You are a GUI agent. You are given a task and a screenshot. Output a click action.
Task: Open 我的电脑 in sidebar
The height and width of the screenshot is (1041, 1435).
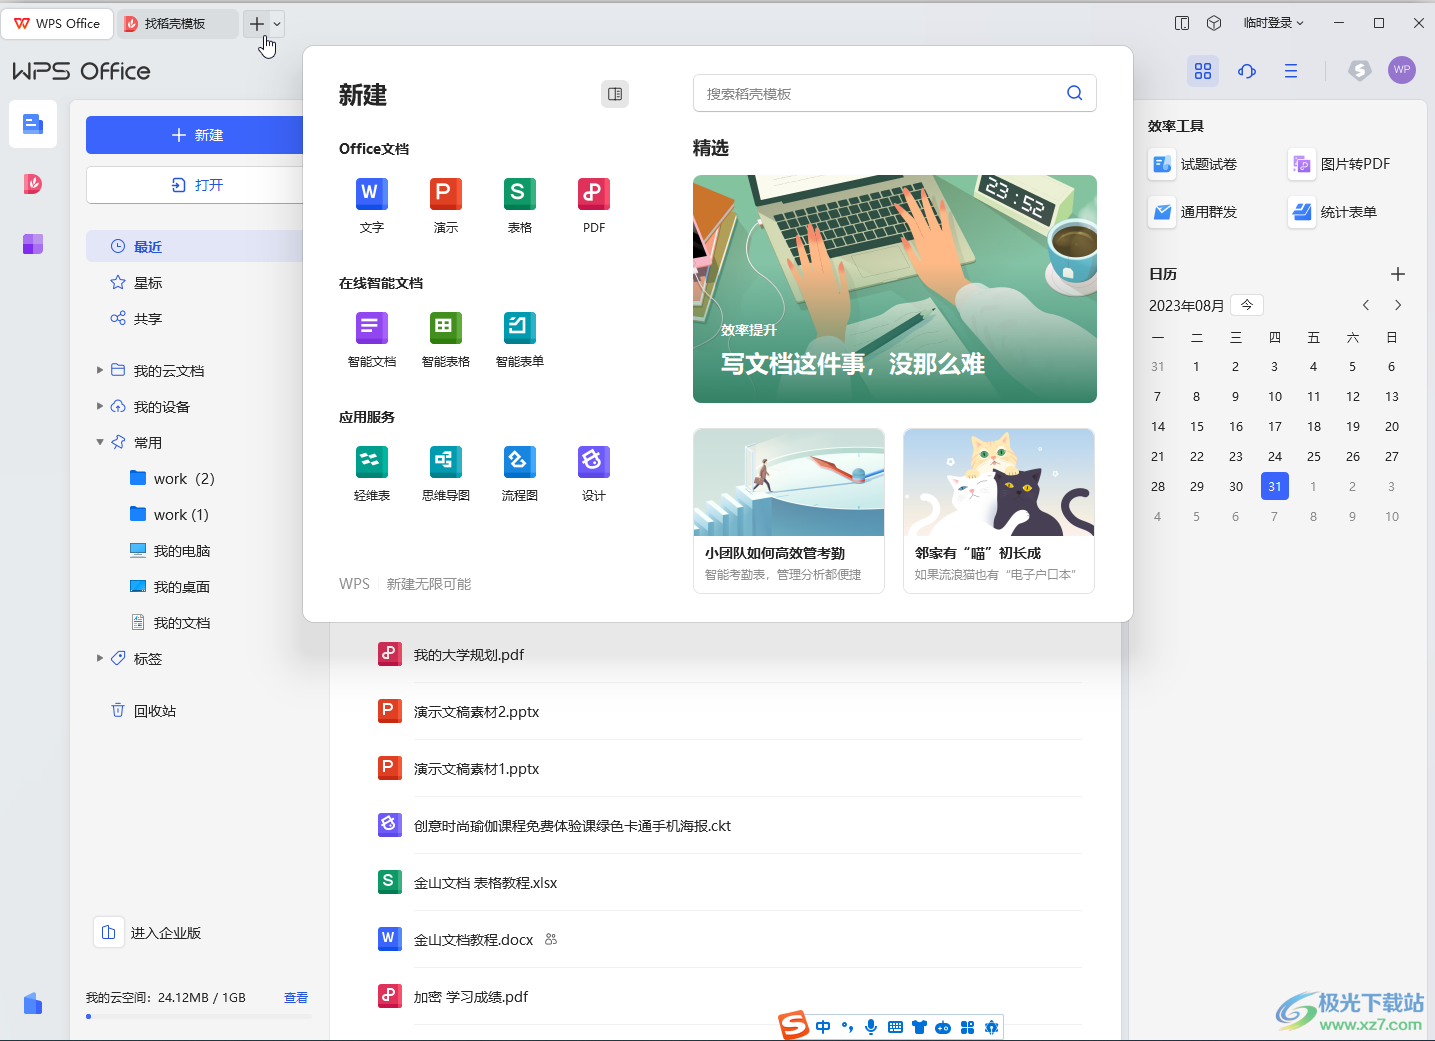point(170,550)
